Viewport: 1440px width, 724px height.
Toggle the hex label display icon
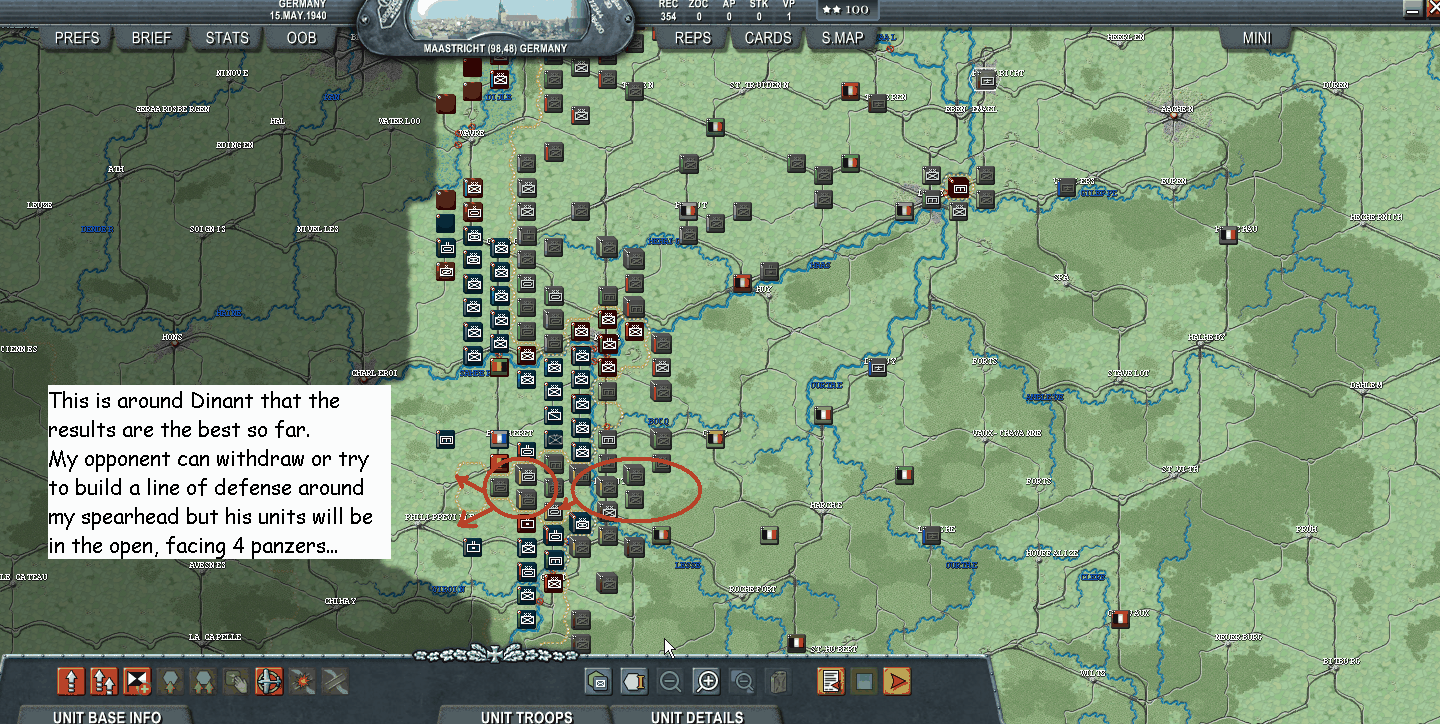tap(634, 682)
